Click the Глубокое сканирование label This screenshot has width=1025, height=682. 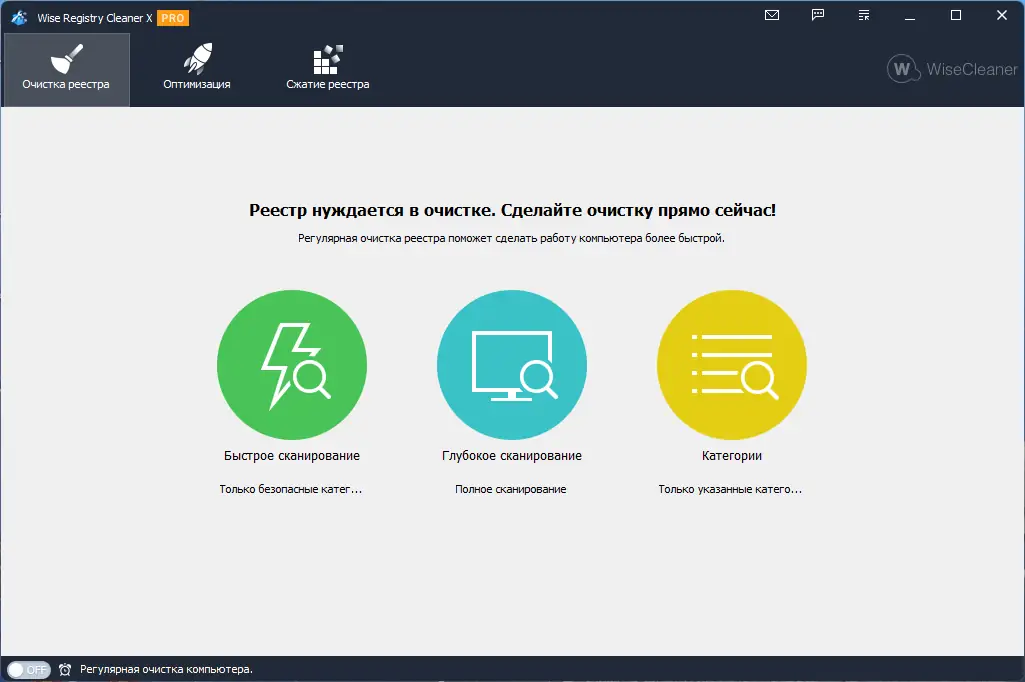tap(511, 455)
